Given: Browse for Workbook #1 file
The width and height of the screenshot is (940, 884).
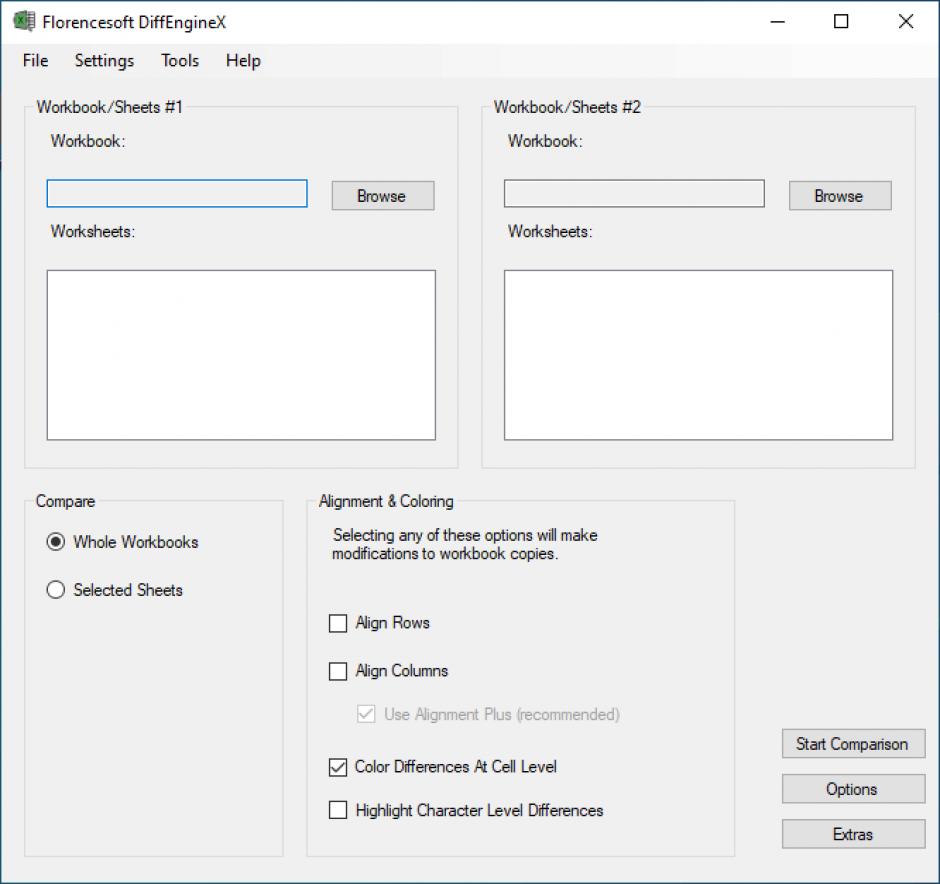Looking at the screenshot, I should [x=382, y=196].
